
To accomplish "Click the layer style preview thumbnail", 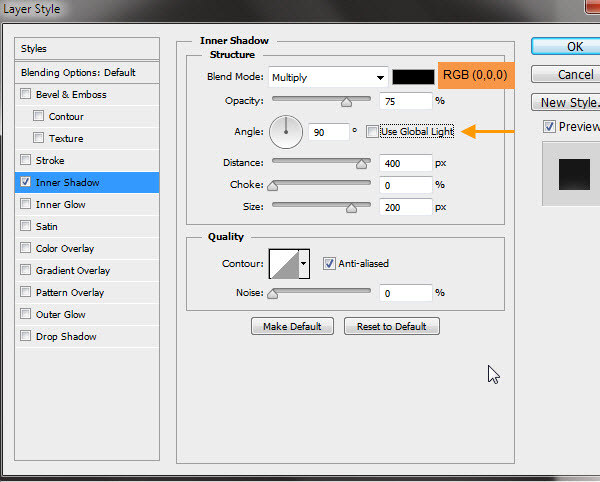I will 570,173.
